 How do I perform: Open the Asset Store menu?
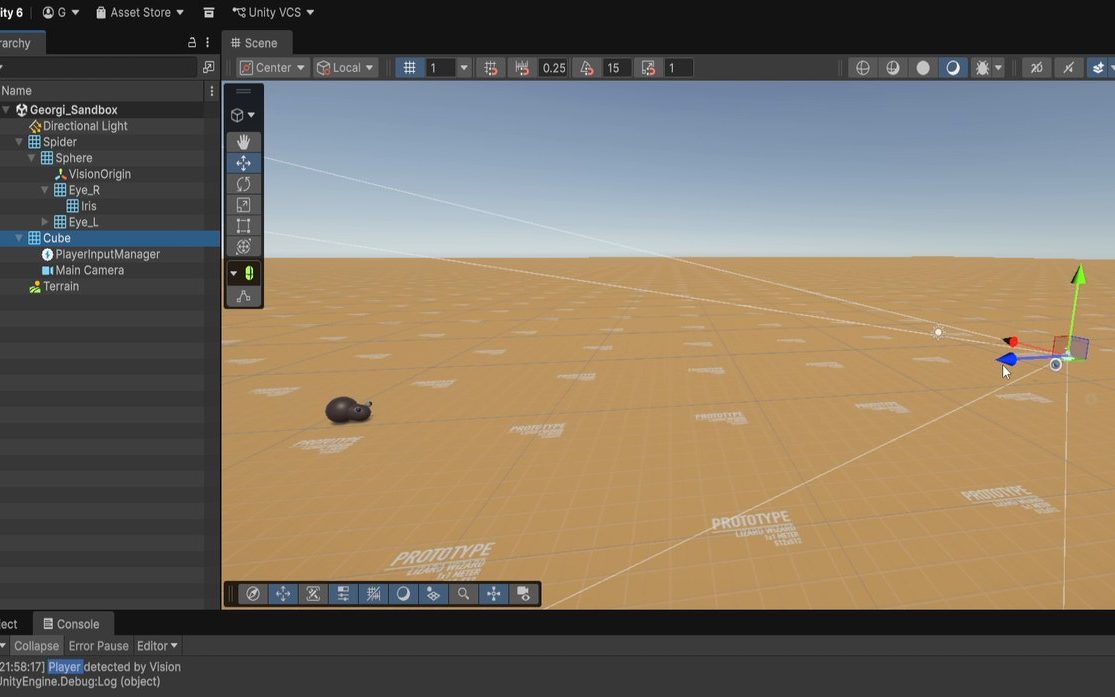coord(140,12)
